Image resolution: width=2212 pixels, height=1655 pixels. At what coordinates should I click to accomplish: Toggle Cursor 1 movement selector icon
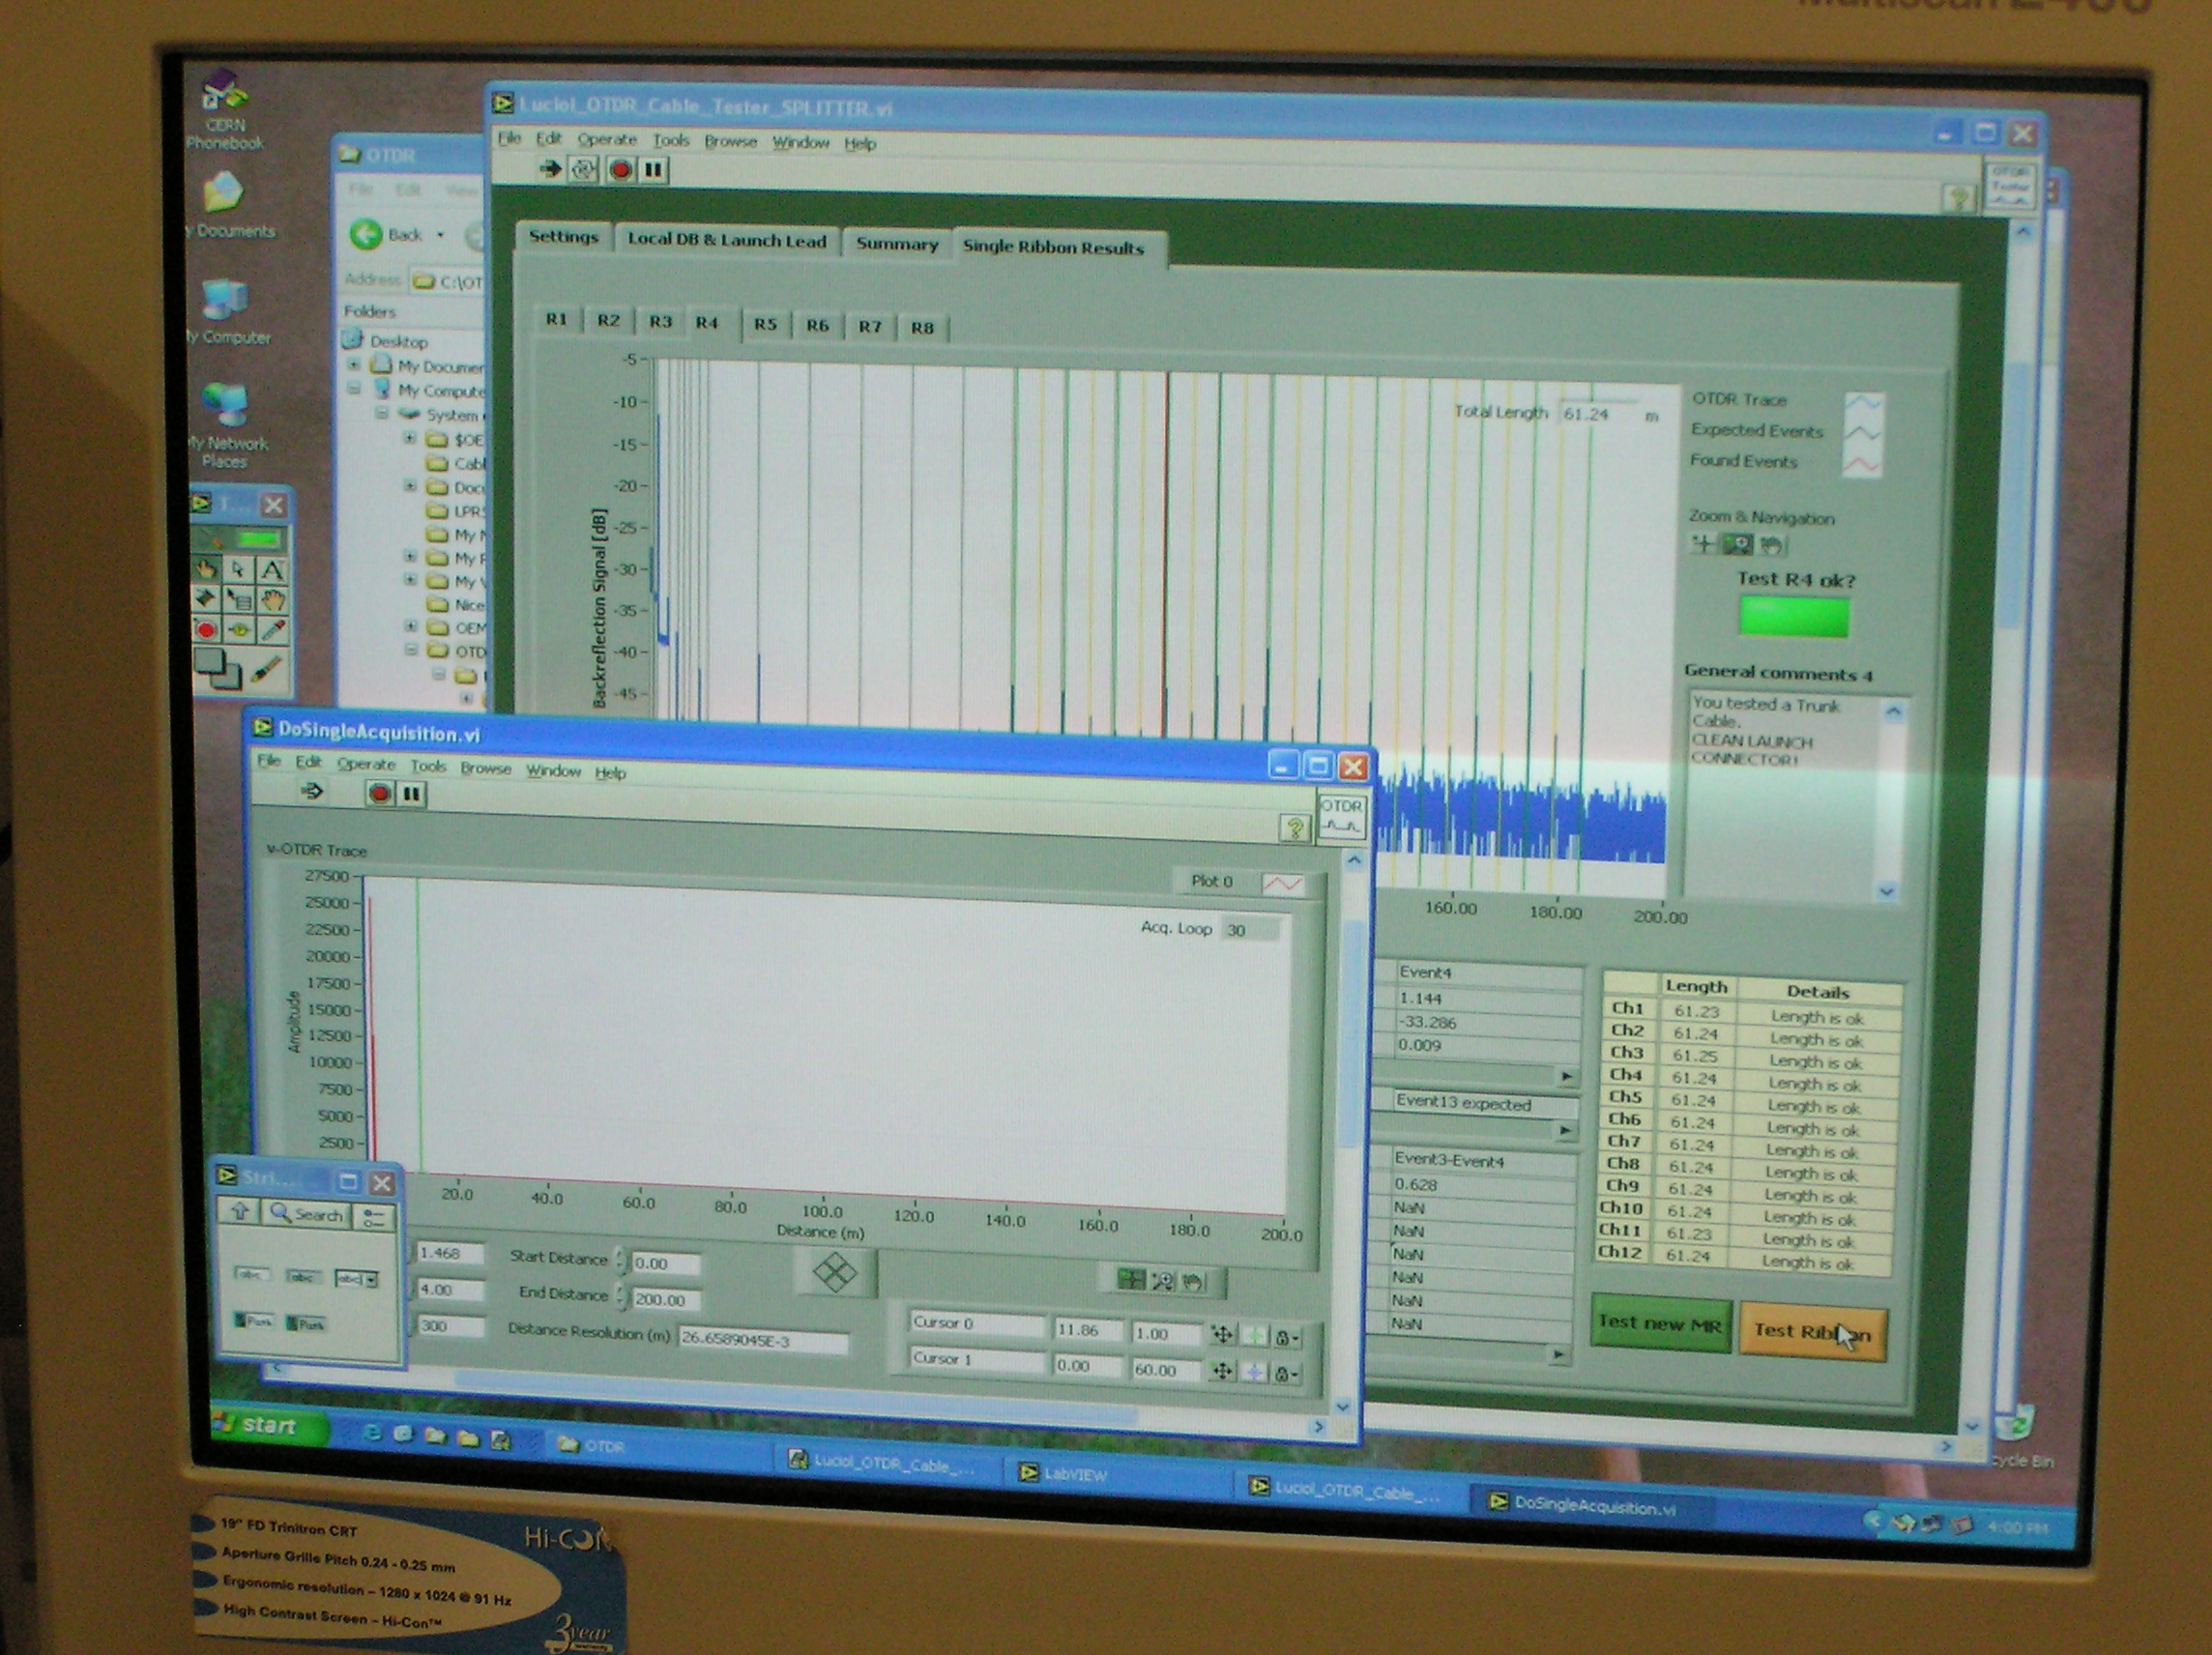pos(1222,1371)
